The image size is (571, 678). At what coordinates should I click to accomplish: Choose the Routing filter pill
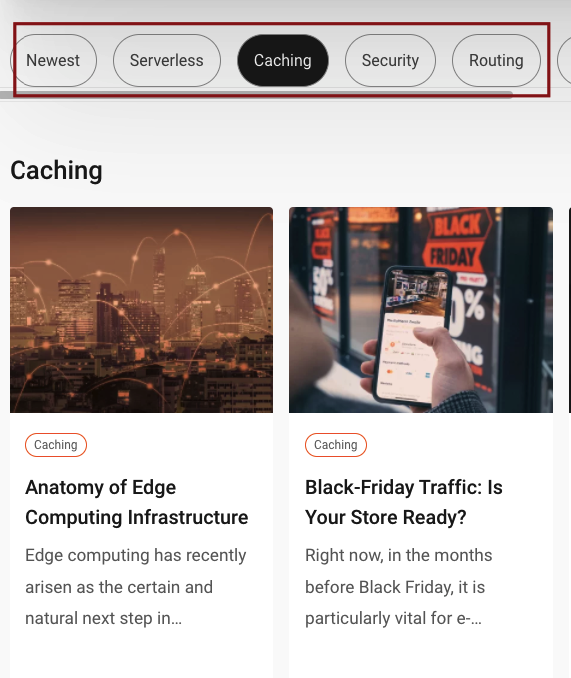(x=496, y=61)
